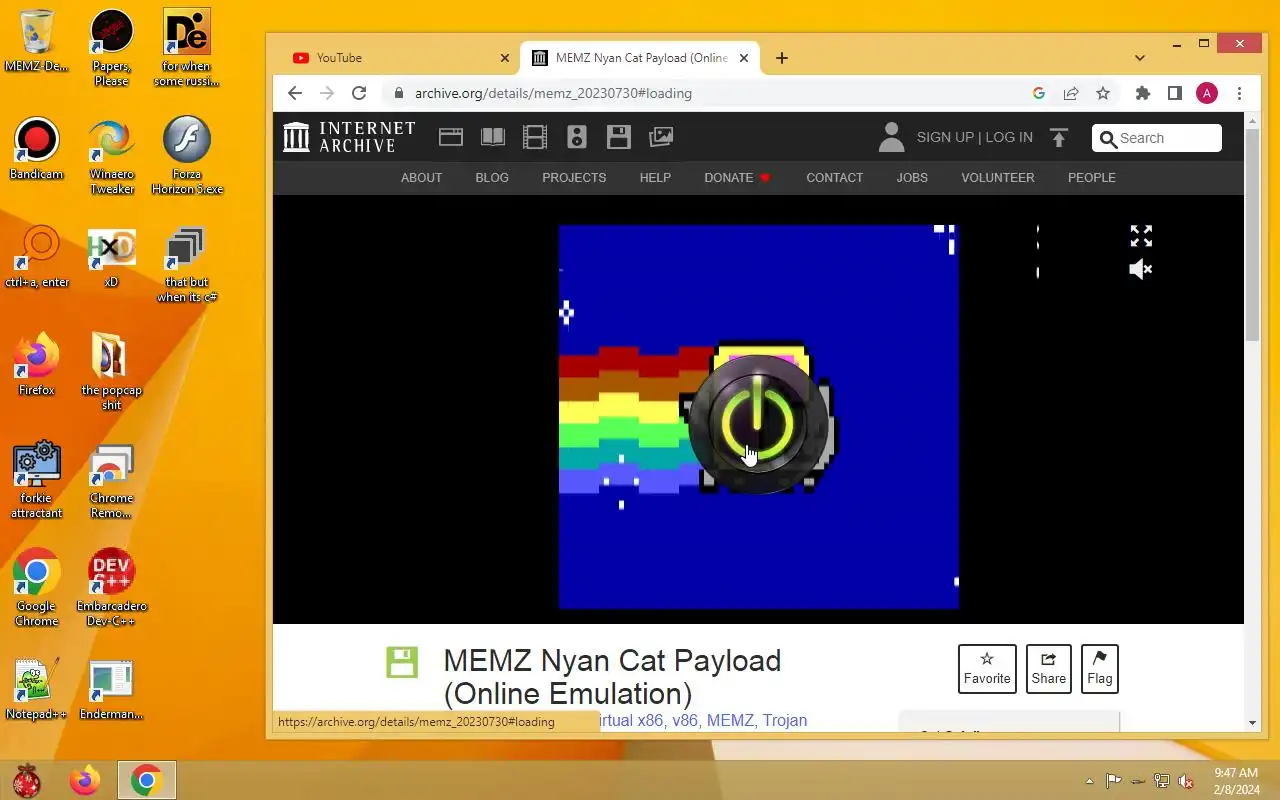Open CONTACT menu item
1280x800 pixels.
click(834, 177)
